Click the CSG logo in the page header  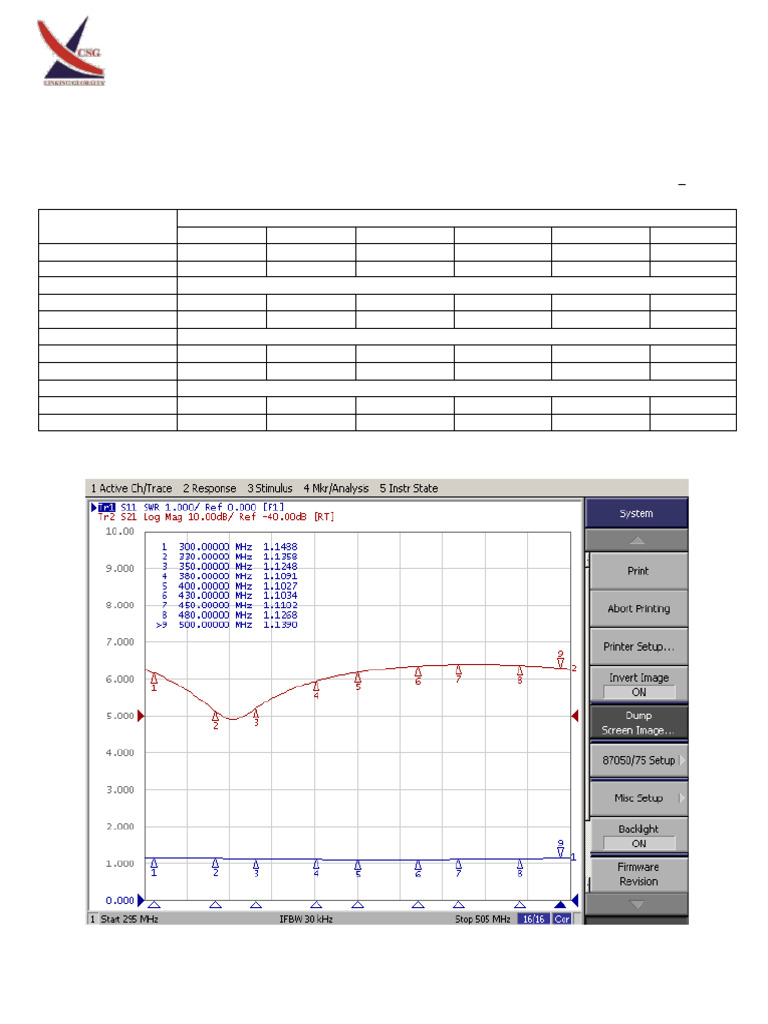coord(71,51)
